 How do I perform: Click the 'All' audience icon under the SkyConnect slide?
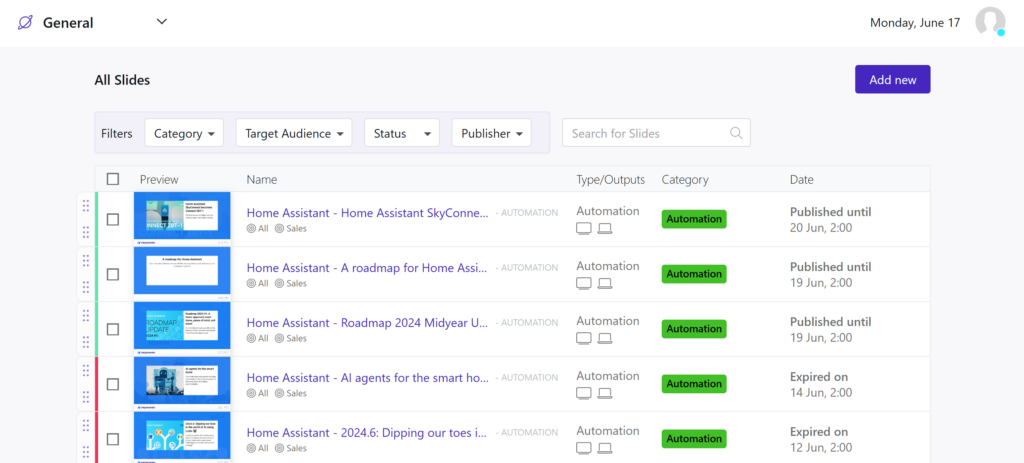(251, 229)
